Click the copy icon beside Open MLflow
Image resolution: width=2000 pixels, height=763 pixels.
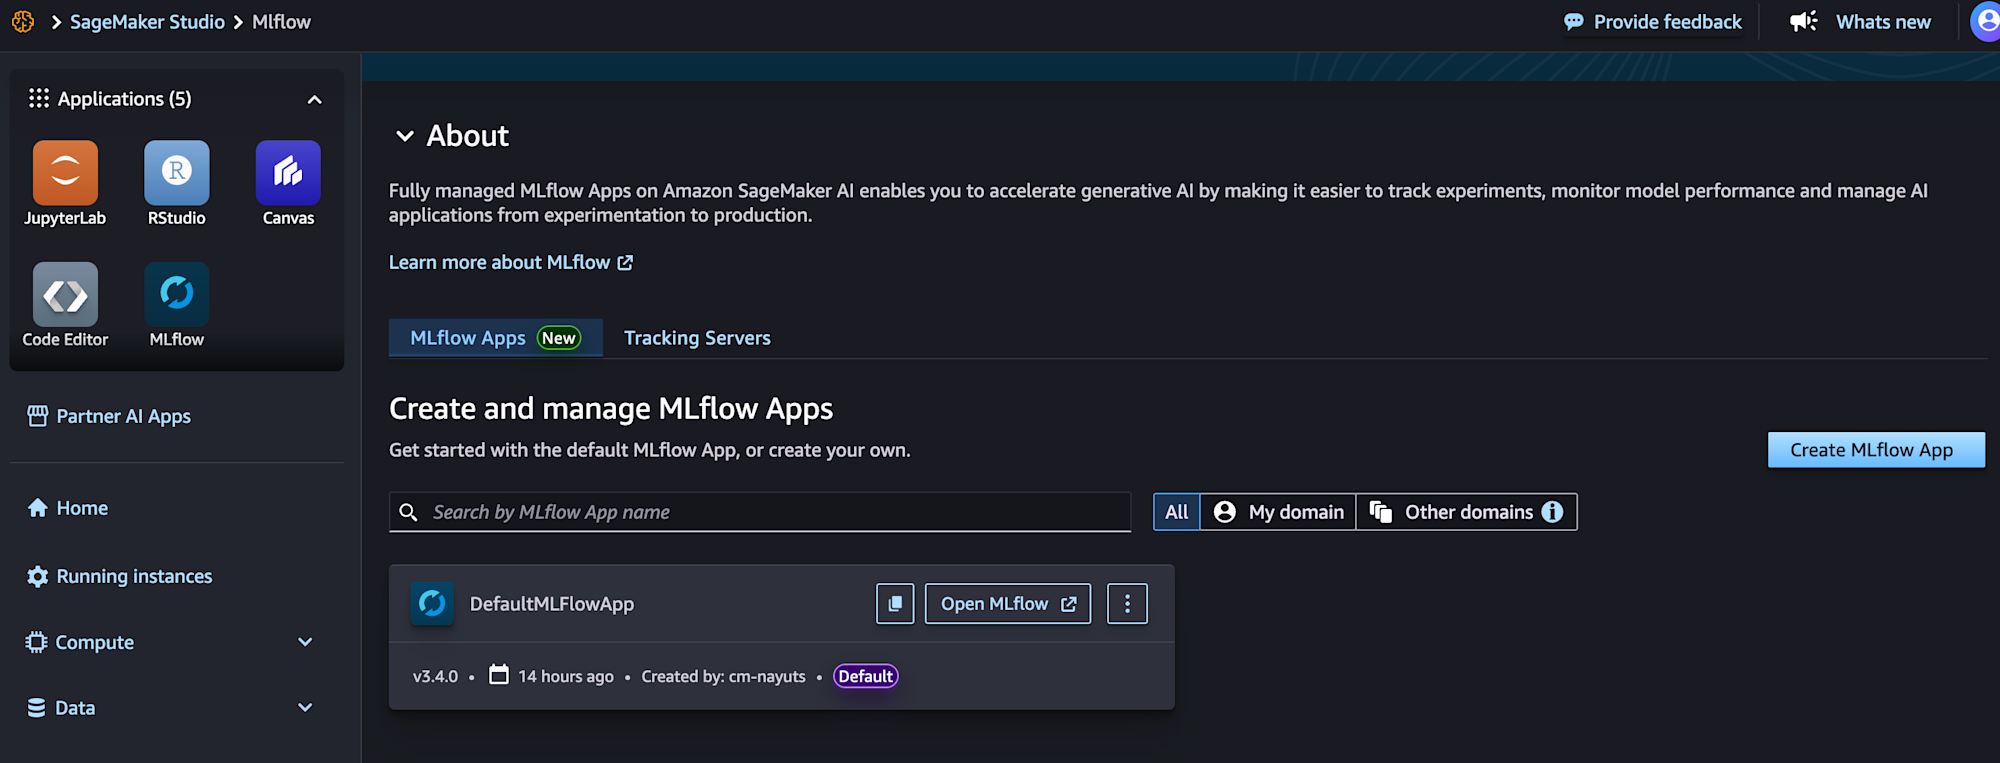pos(895,604)
